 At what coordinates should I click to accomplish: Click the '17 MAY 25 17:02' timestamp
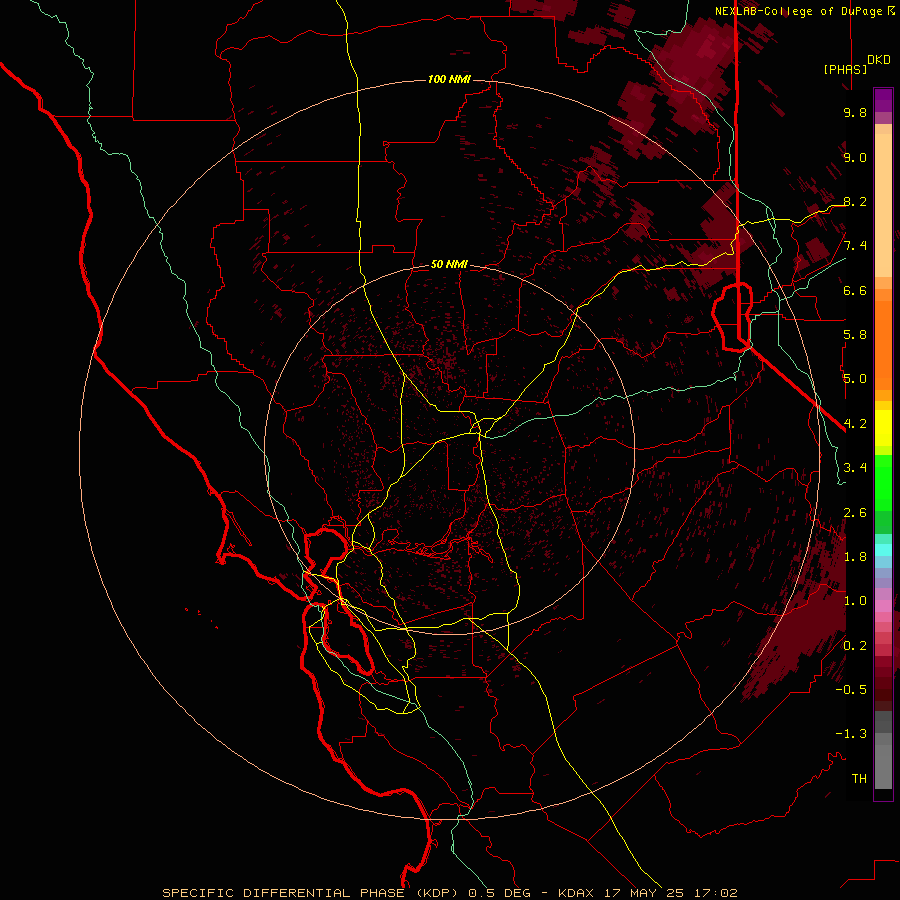[670, 893]
